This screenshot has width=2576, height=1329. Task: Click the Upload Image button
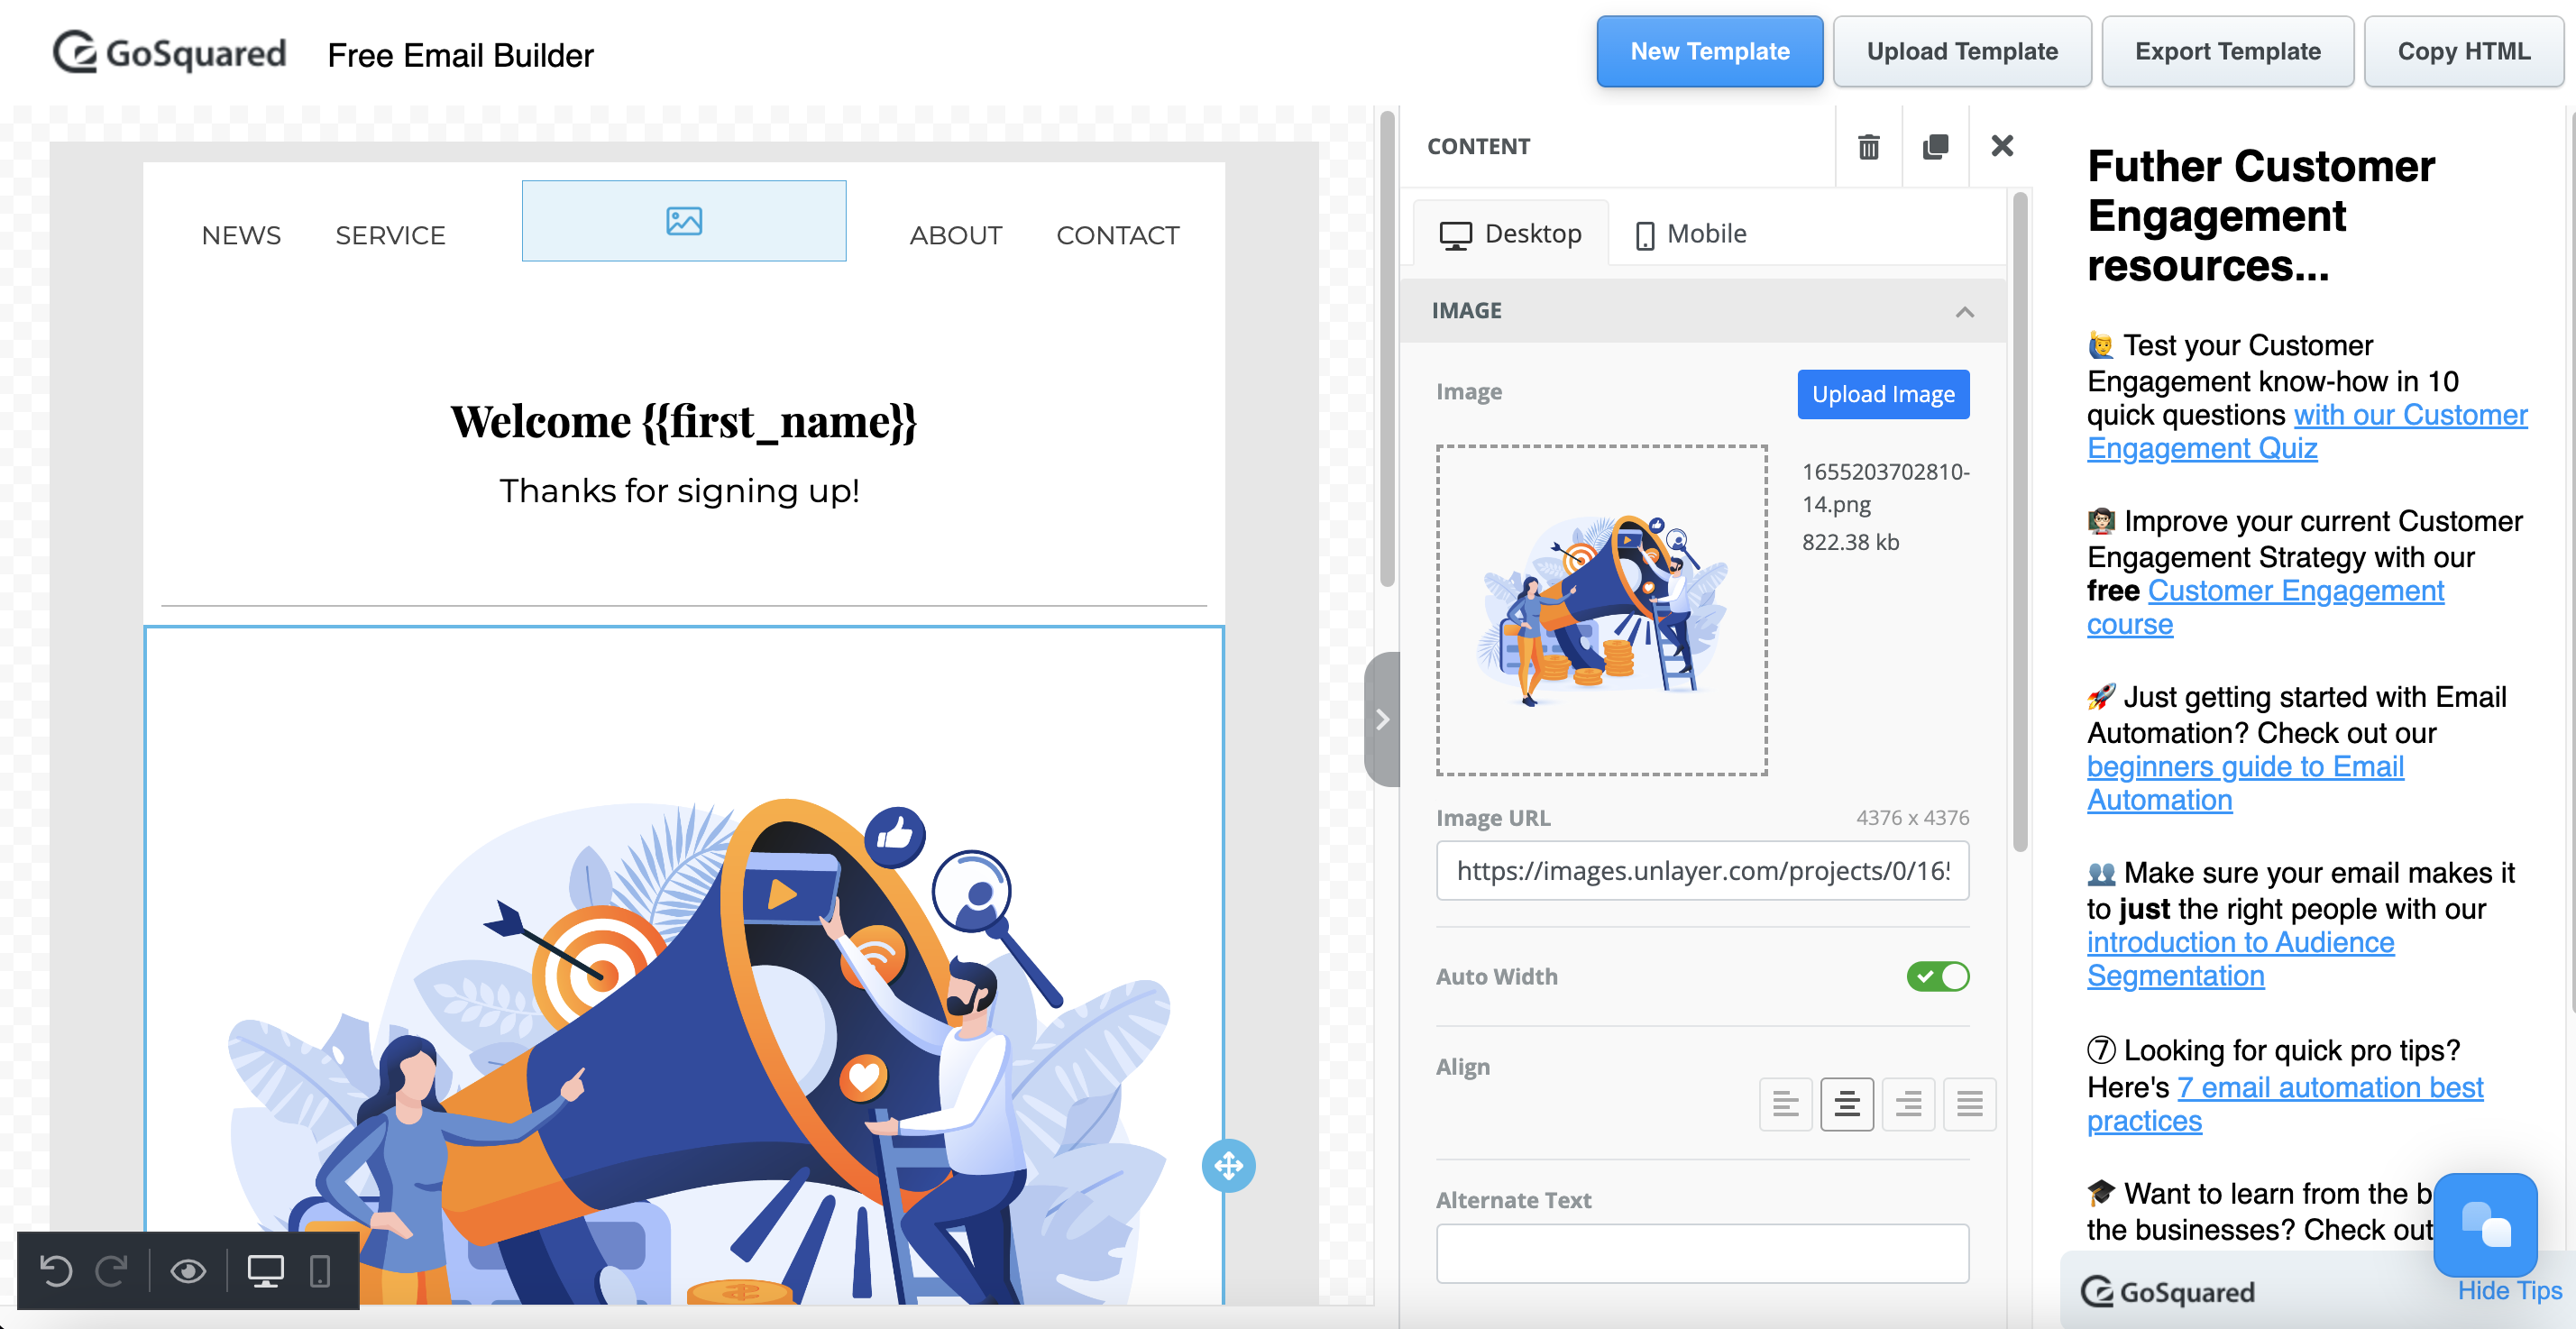coord(1883,394)
